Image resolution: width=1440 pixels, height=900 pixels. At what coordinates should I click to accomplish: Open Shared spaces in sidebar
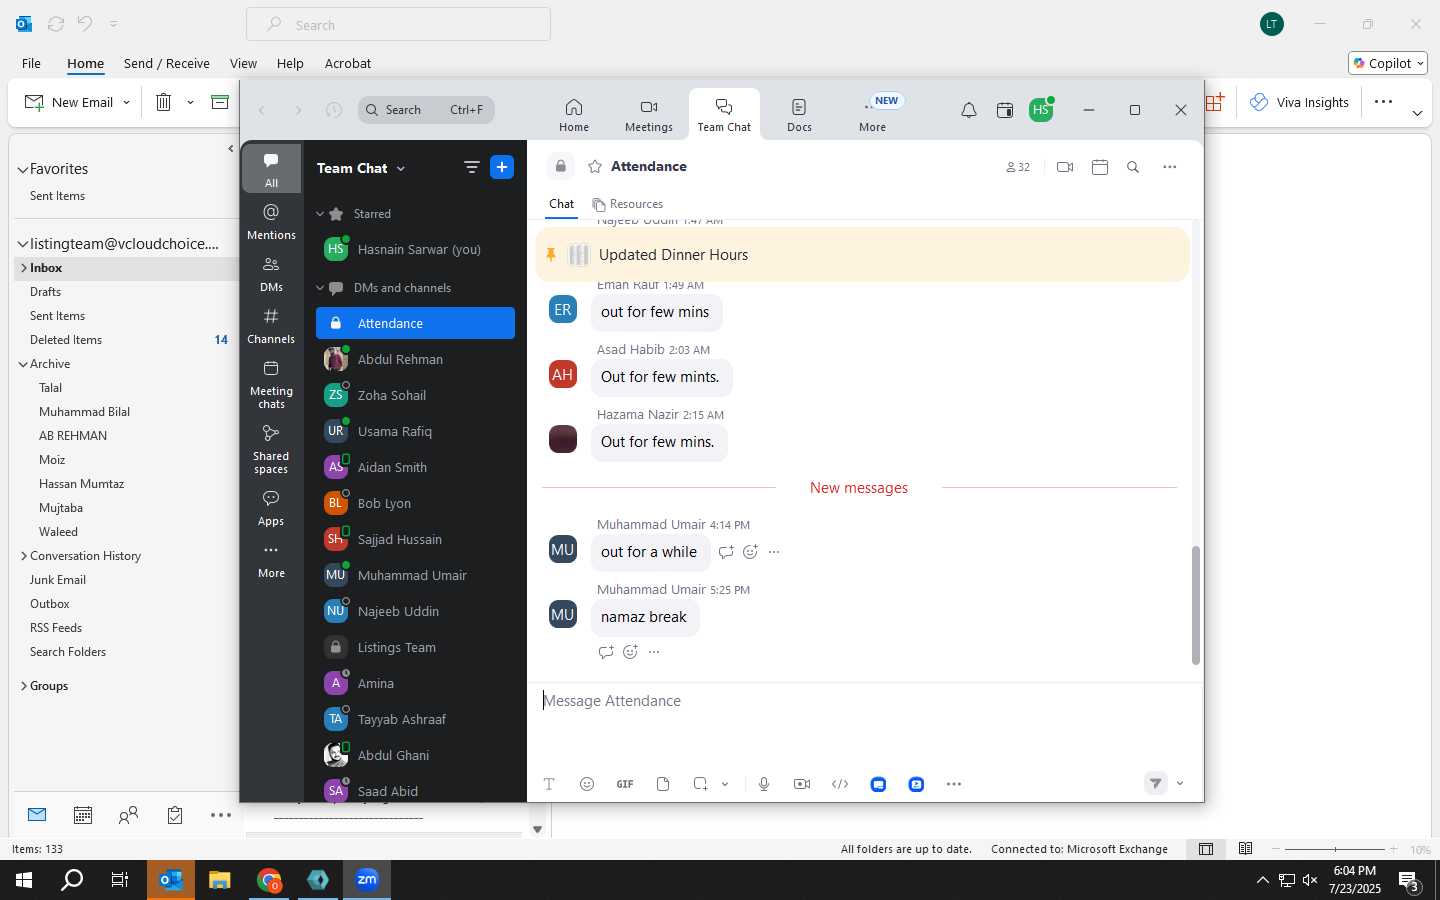coord(271,450)
